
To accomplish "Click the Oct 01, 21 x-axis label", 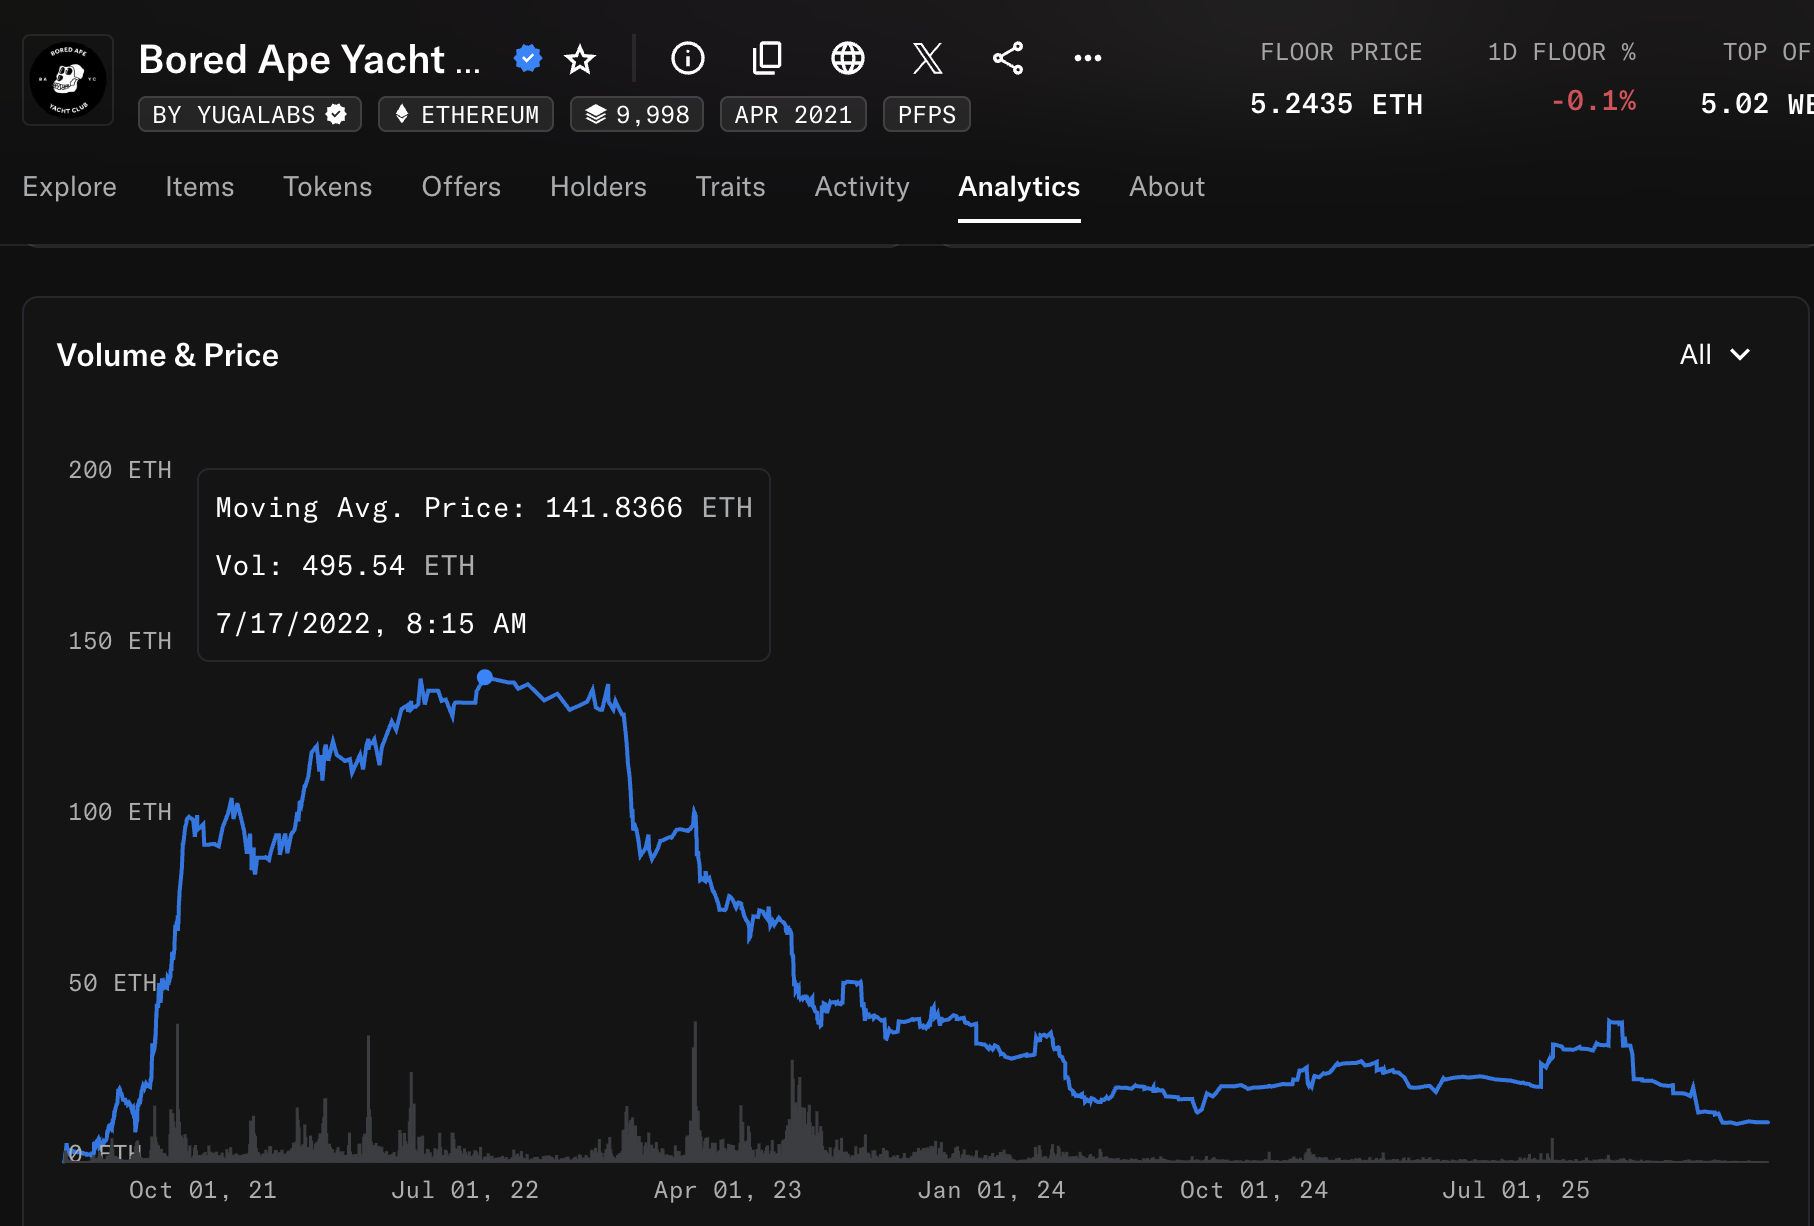I will (x=203, y=1190).
